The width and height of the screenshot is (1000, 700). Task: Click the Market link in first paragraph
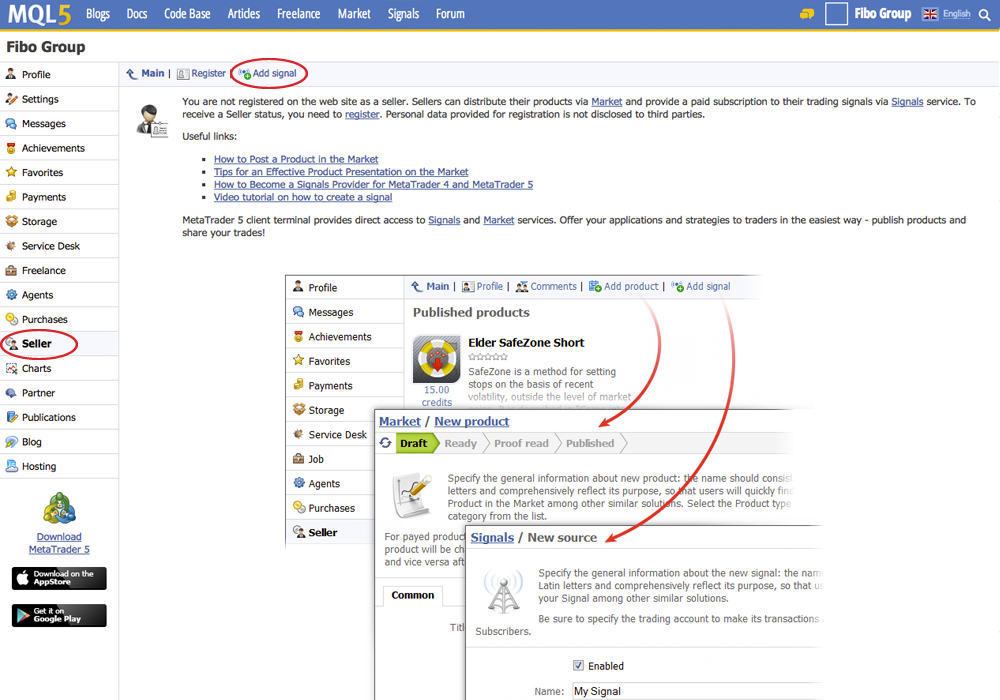[x=607, y=101]
